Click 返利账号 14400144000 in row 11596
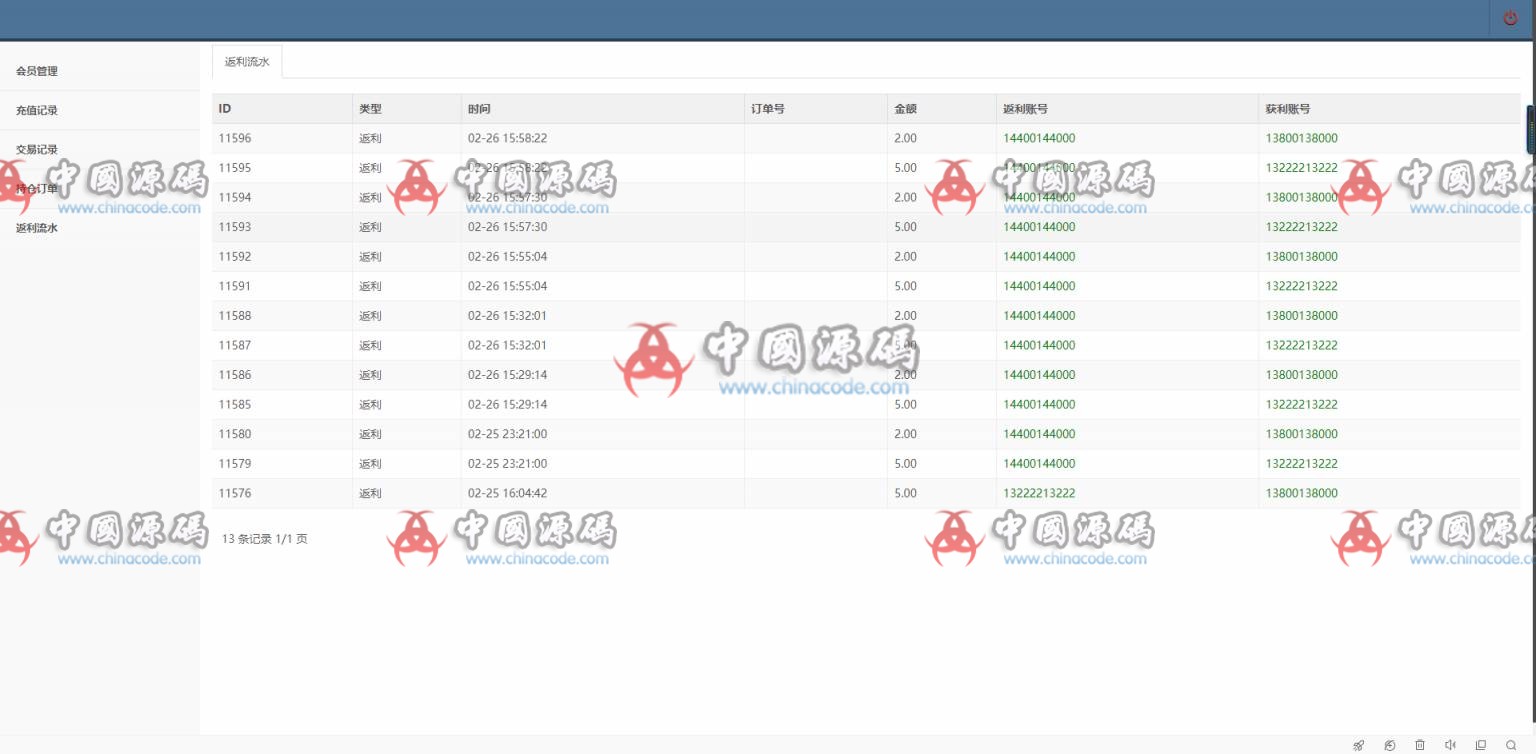 click(x=1039, y=138)
